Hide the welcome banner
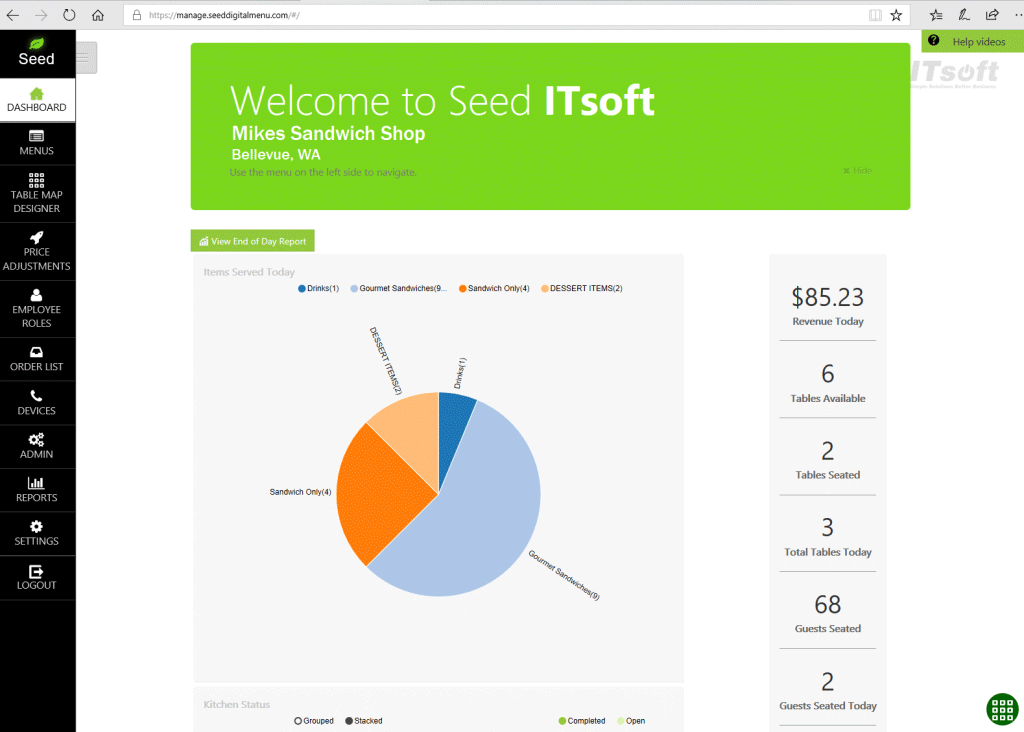Viewport: 1024px width, 732px height. [858, 171]
